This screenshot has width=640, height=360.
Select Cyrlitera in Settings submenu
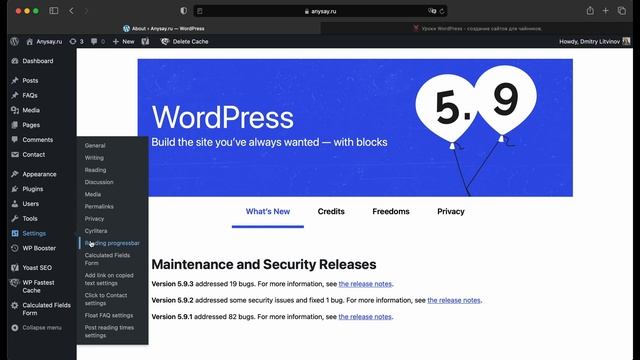96,231
